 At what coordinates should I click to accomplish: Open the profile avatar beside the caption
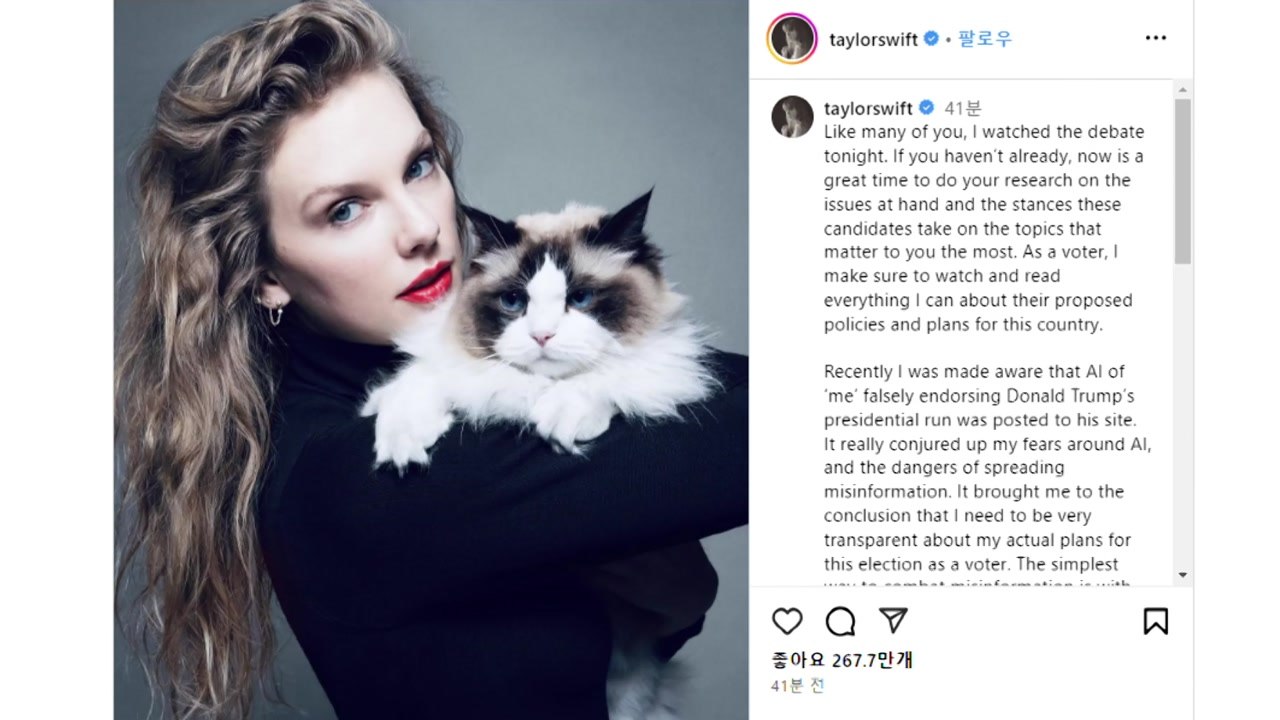[x=792, y=116]
